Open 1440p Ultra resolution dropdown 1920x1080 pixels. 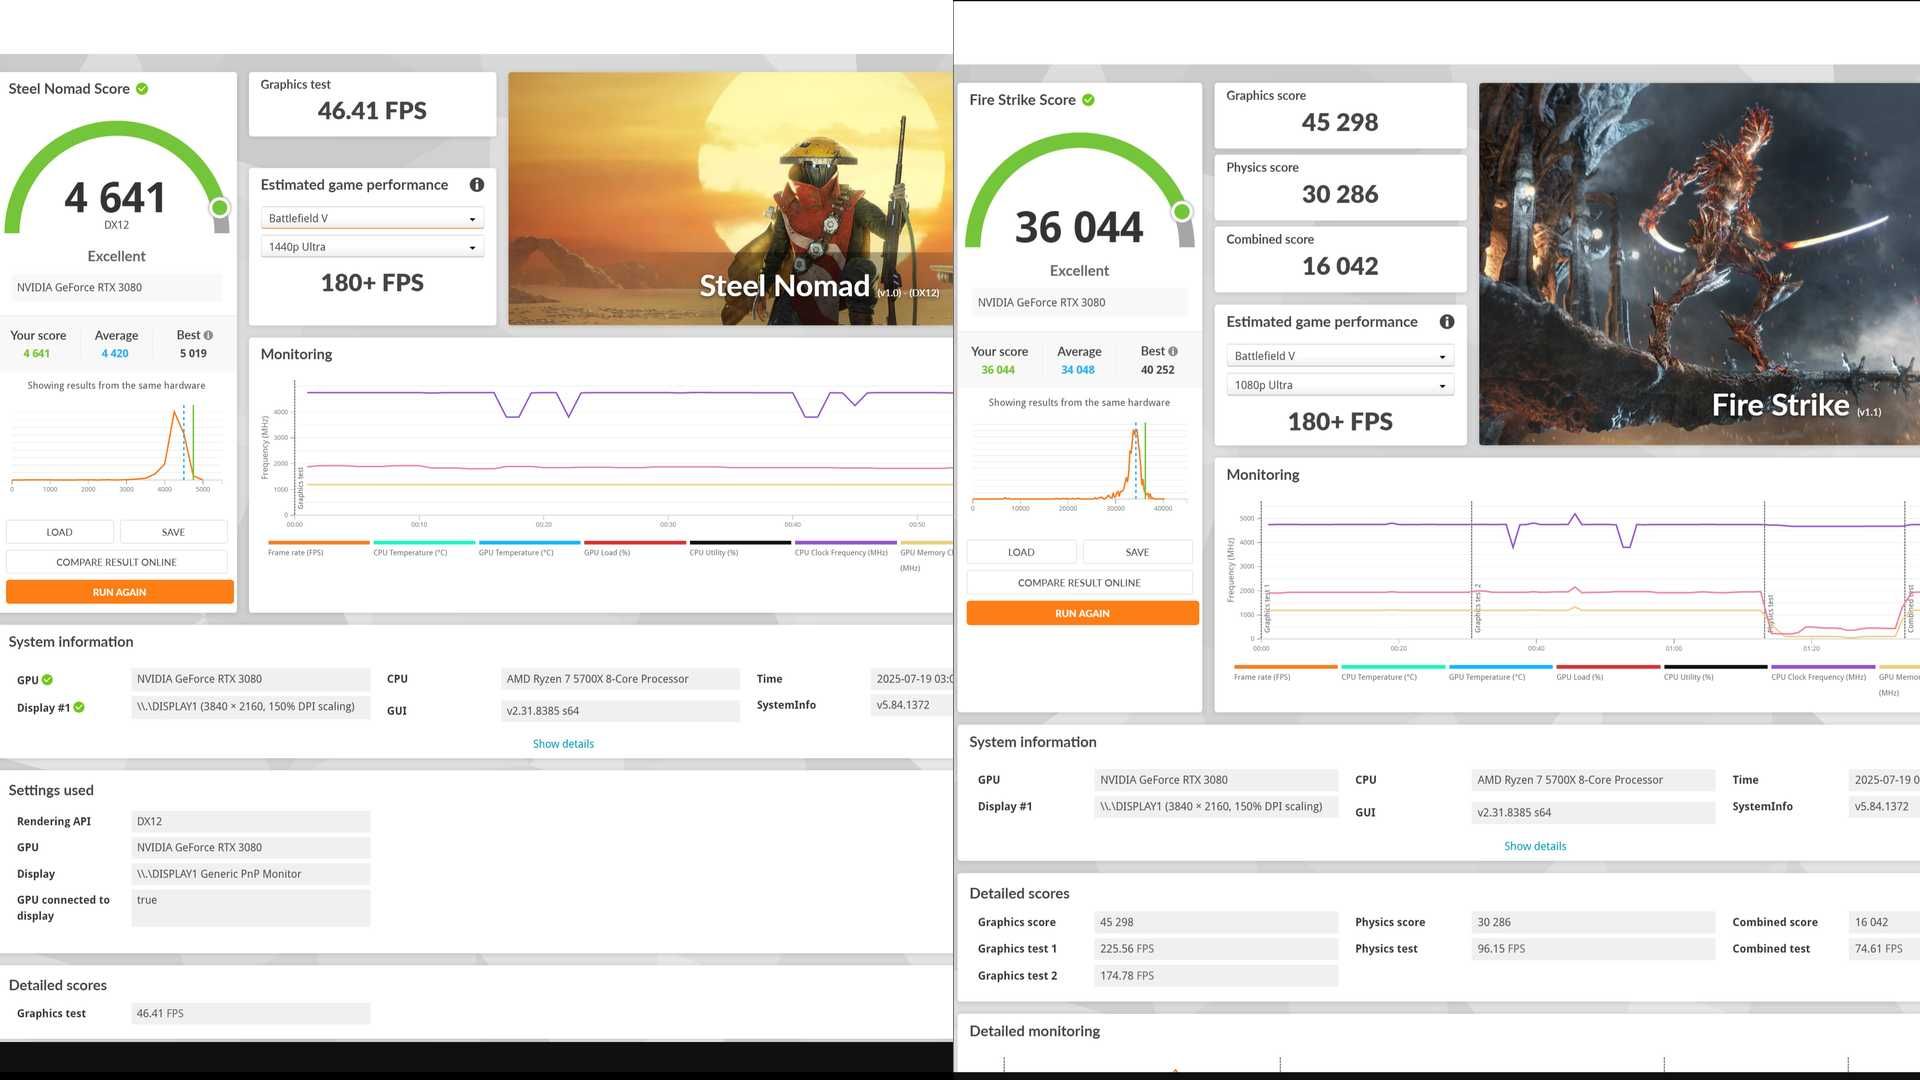click(x=372, y=247)
